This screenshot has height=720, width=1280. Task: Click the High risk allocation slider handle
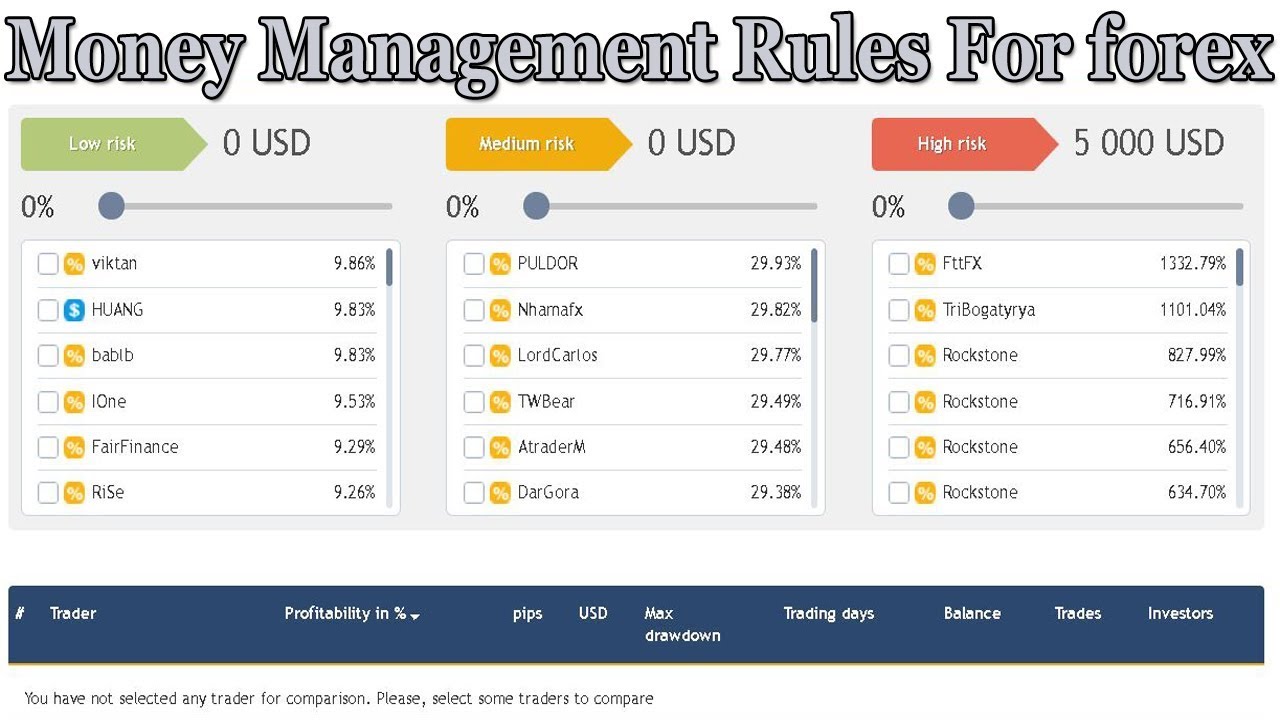click(x=961, y=206)
